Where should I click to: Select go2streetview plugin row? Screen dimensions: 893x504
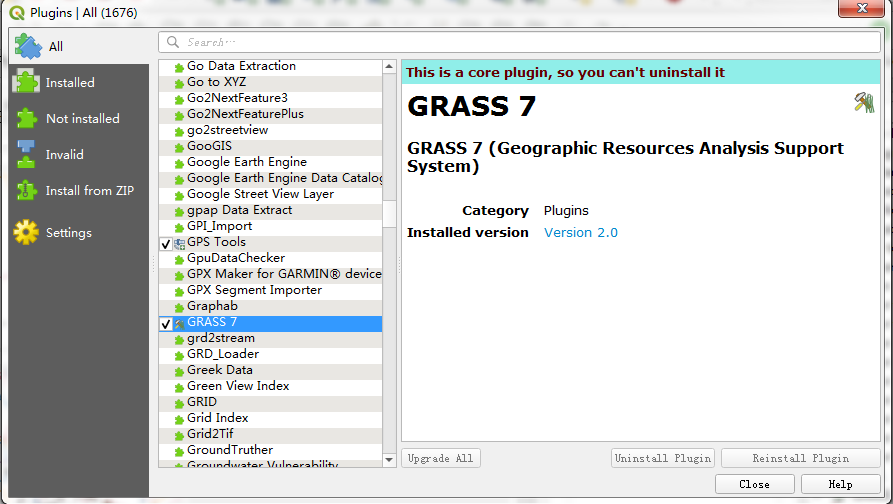271,130
